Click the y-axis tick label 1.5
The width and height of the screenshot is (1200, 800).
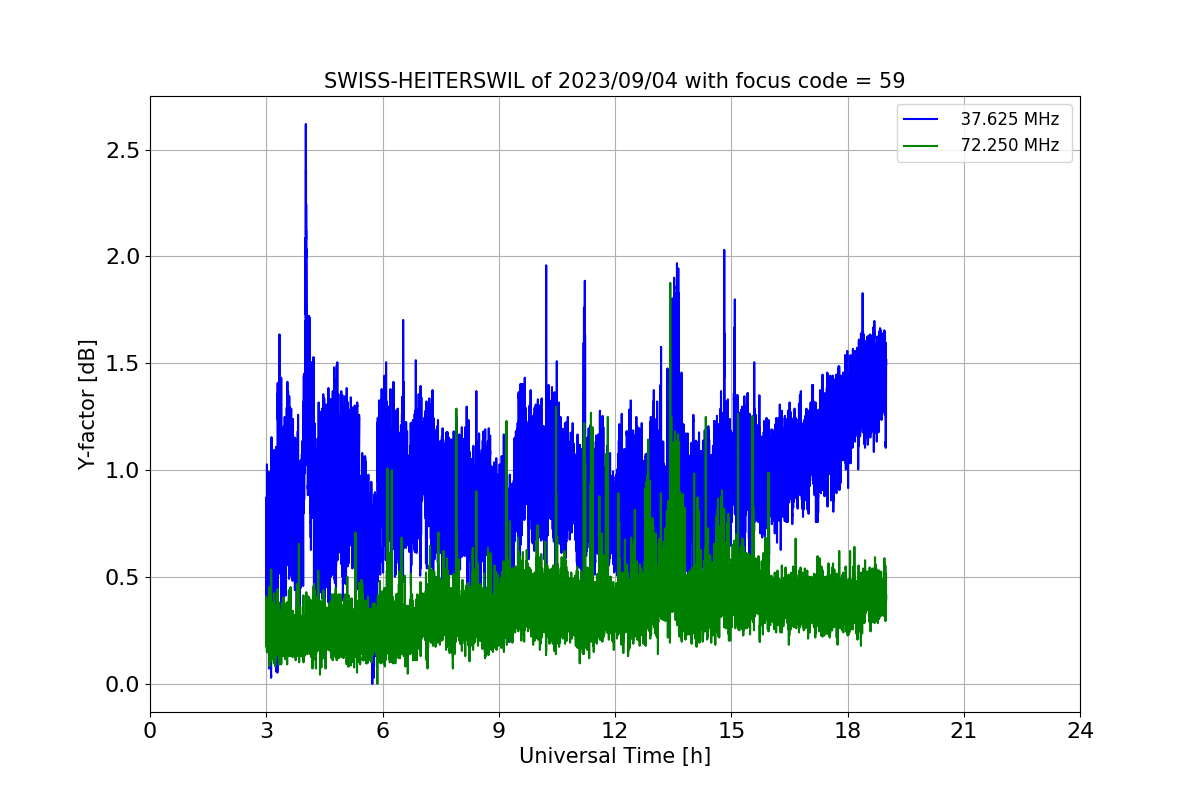click(x=122, y=364)
